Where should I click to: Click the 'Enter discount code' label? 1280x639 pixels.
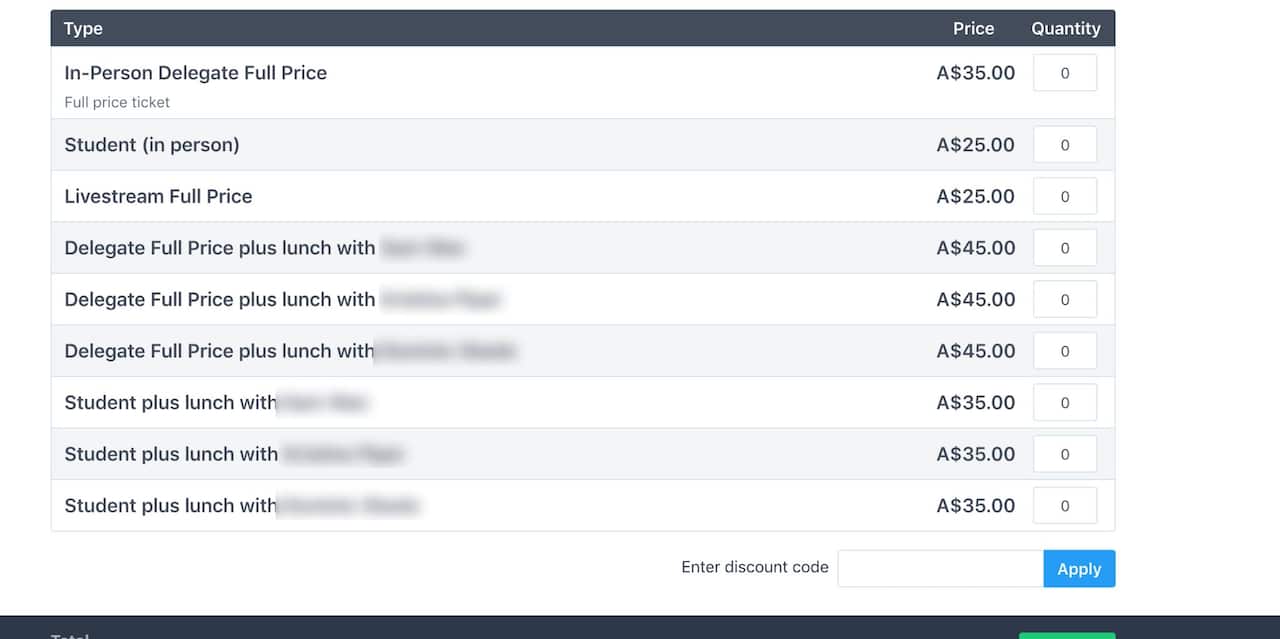754,567
